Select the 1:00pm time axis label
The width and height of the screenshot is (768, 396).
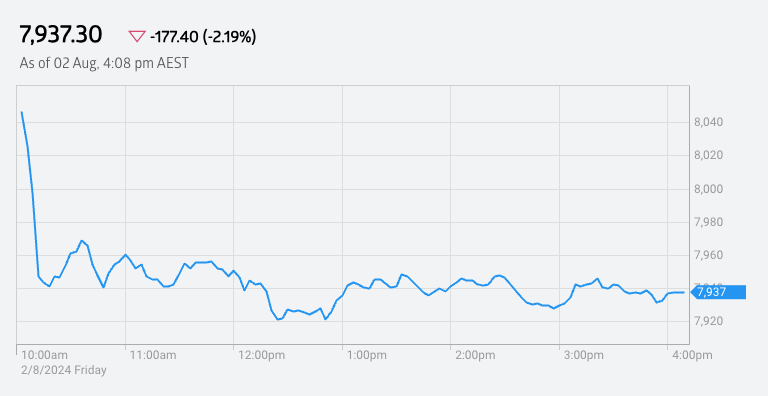367,355
